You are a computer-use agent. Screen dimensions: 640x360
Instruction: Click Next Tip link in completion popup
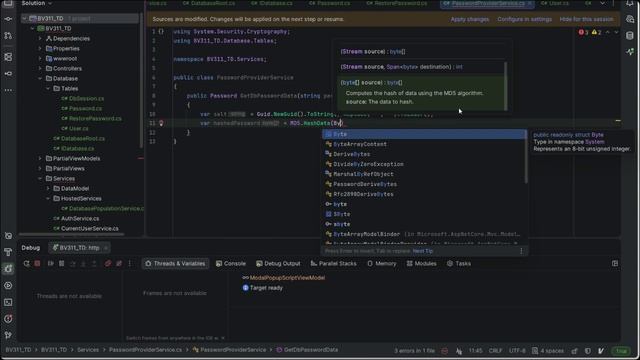423,251
